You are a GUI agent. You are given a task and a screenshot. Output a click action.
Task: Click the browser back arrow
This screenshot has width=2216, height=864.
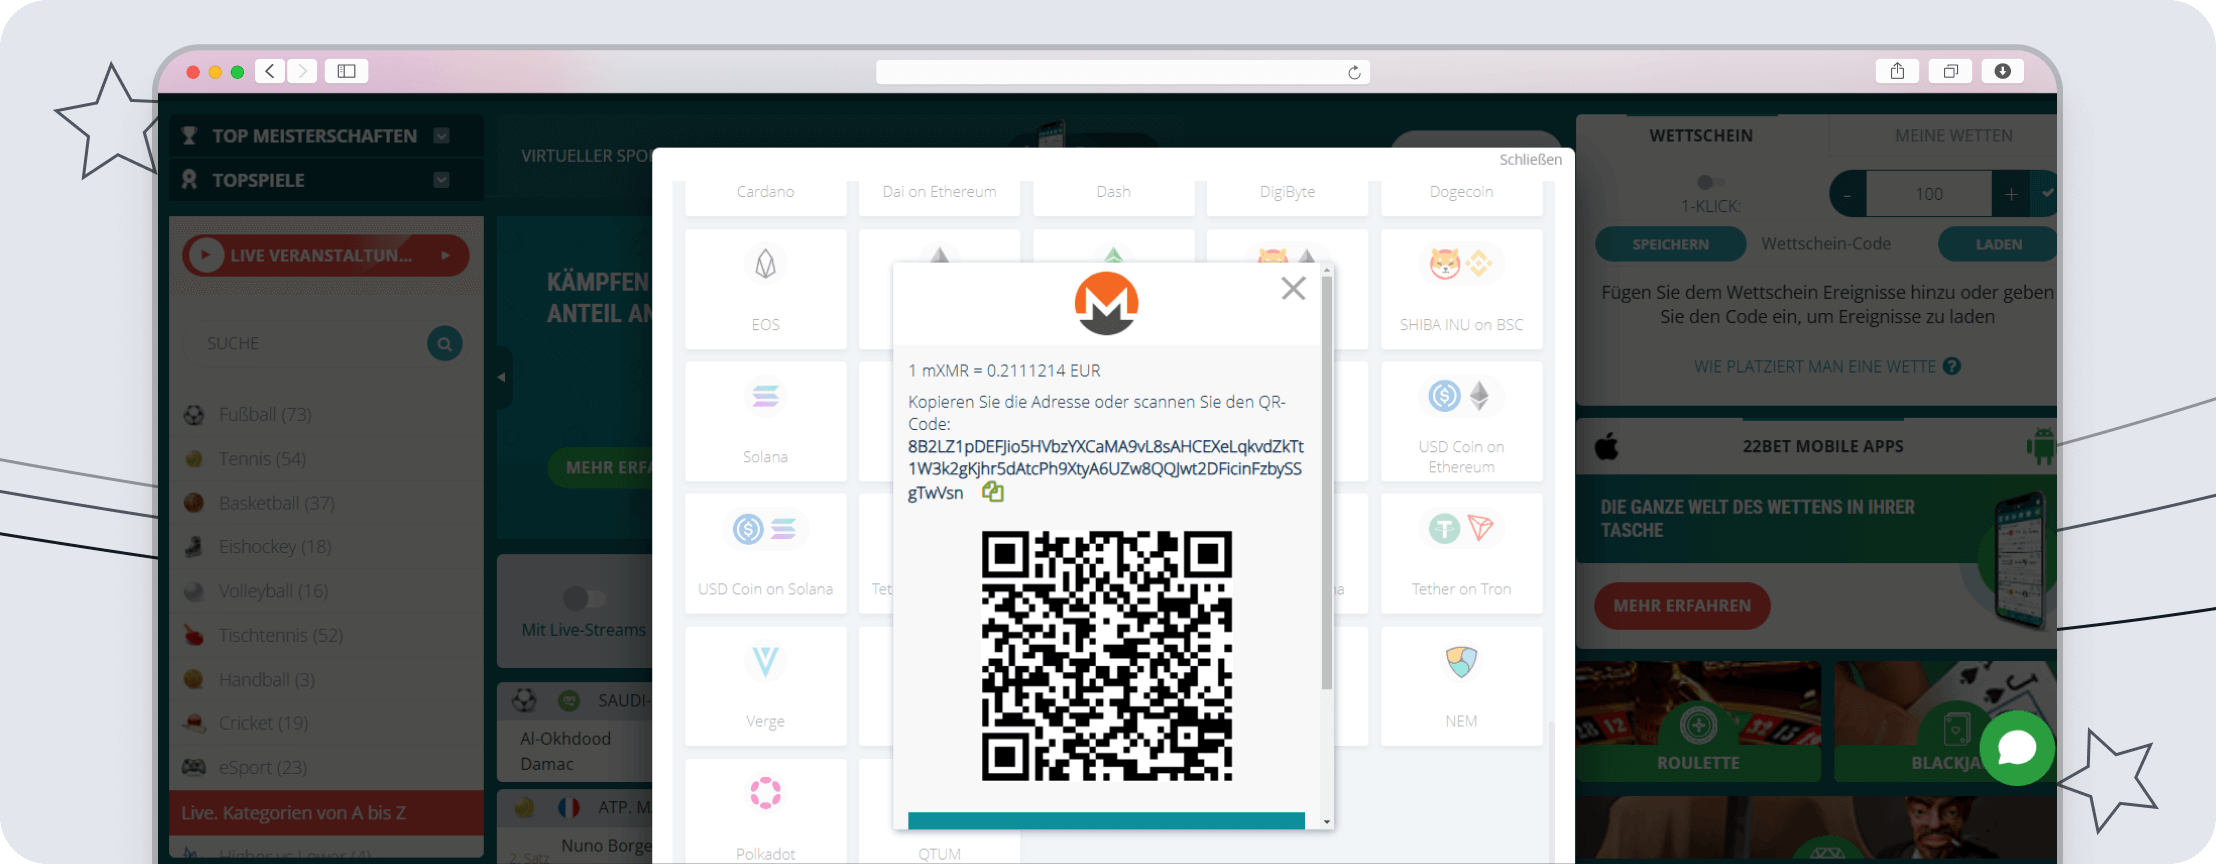click(270, 71)
